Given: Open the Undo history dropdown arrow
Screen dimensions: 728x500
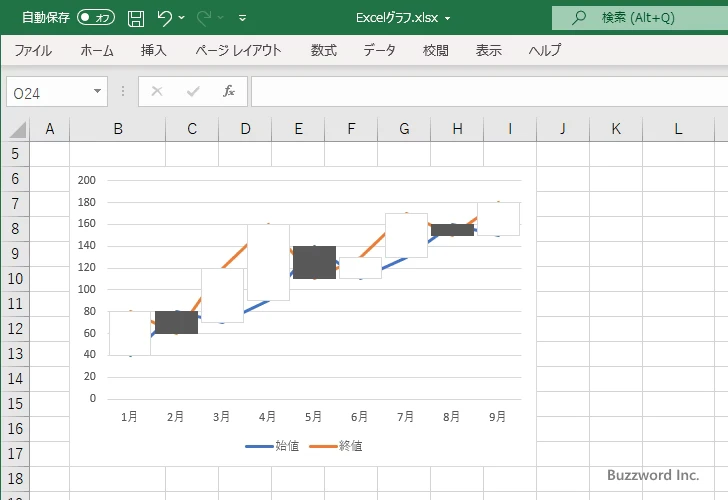Looking at the screenshot, I should coord(182,18).
